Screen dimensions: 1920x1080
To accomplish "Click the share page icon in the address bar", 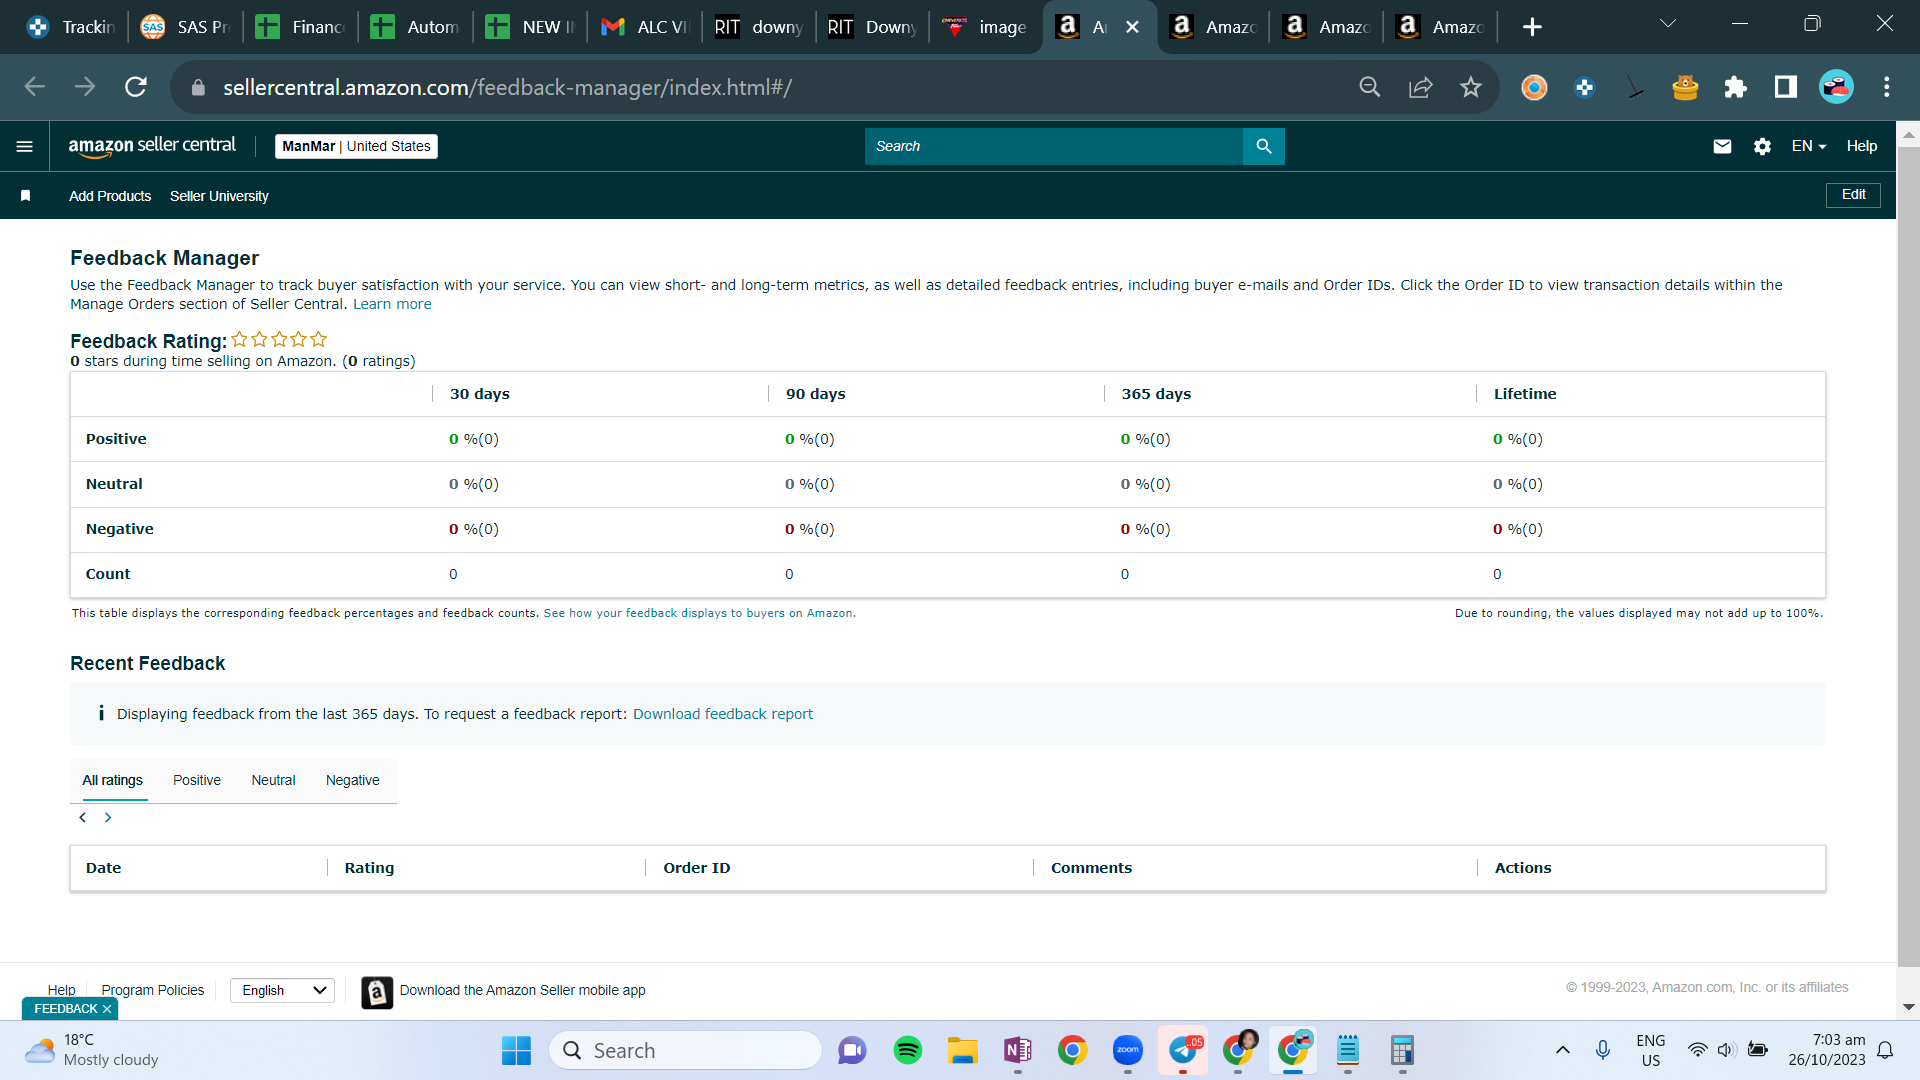I will pyautogui.click(x=1420, y=87).
